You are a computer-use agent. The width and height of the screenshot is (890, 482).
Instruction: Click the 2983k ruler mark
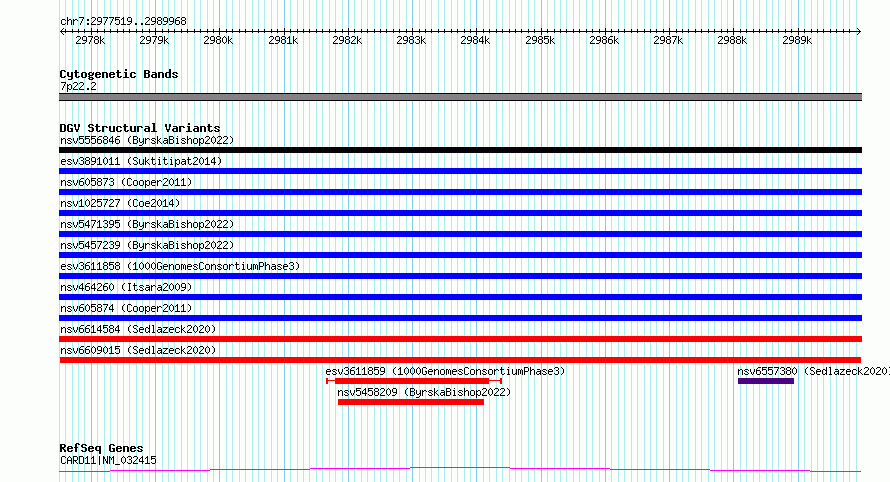pyautogui.click(x=412, y=40)
